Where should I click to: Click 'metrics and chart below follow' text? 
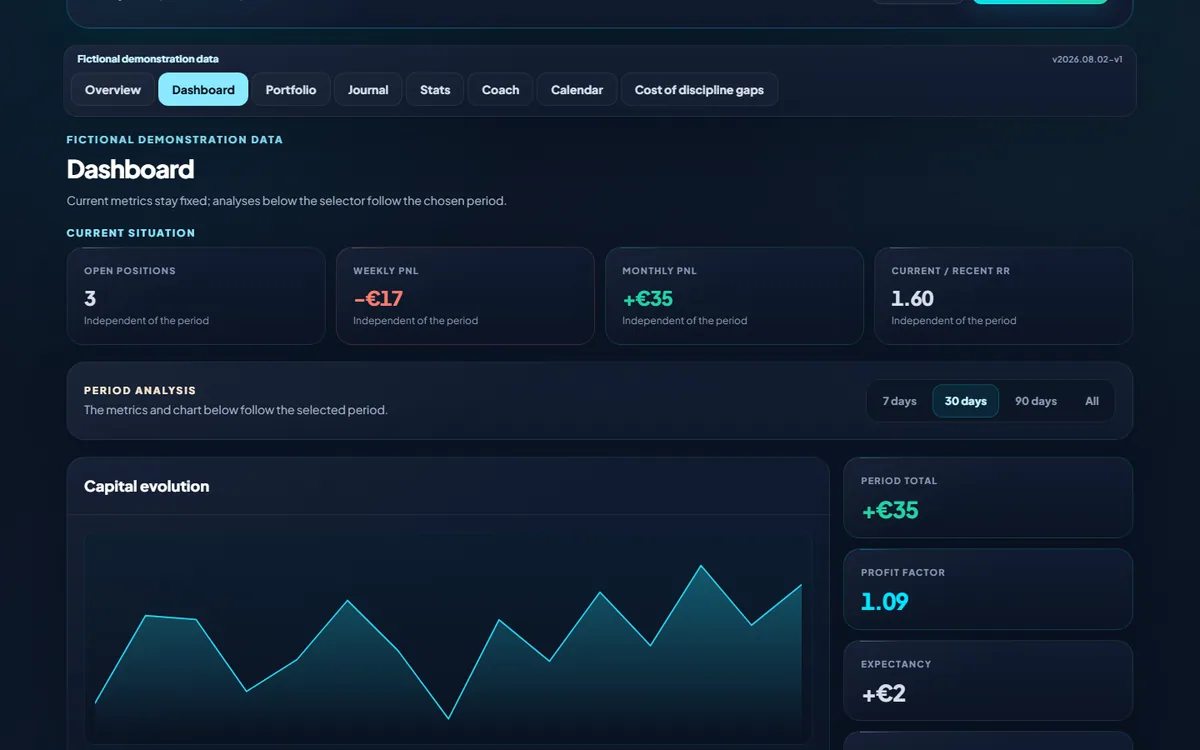pos(236,410)
